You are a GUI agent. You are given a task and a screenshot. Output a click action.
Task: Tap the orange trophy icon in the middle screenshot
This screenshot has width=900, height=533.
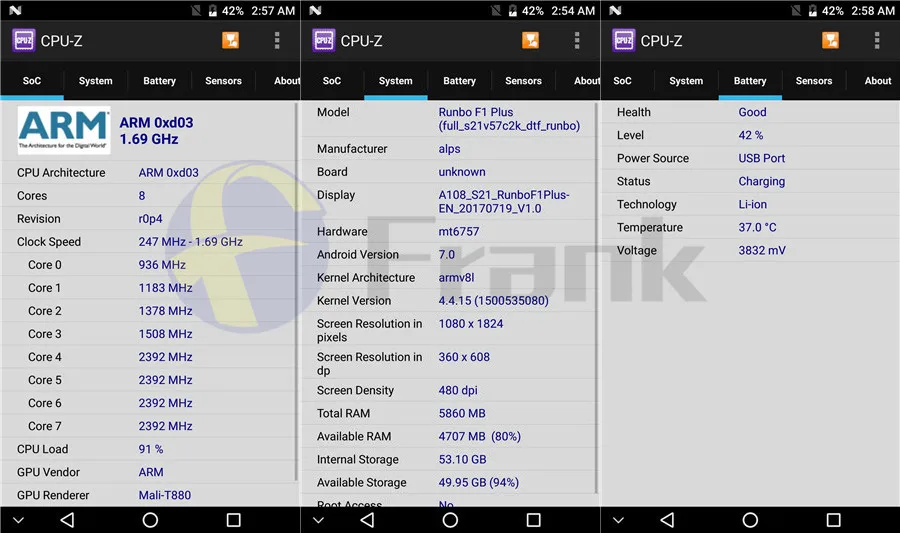[x=530, y=40]
